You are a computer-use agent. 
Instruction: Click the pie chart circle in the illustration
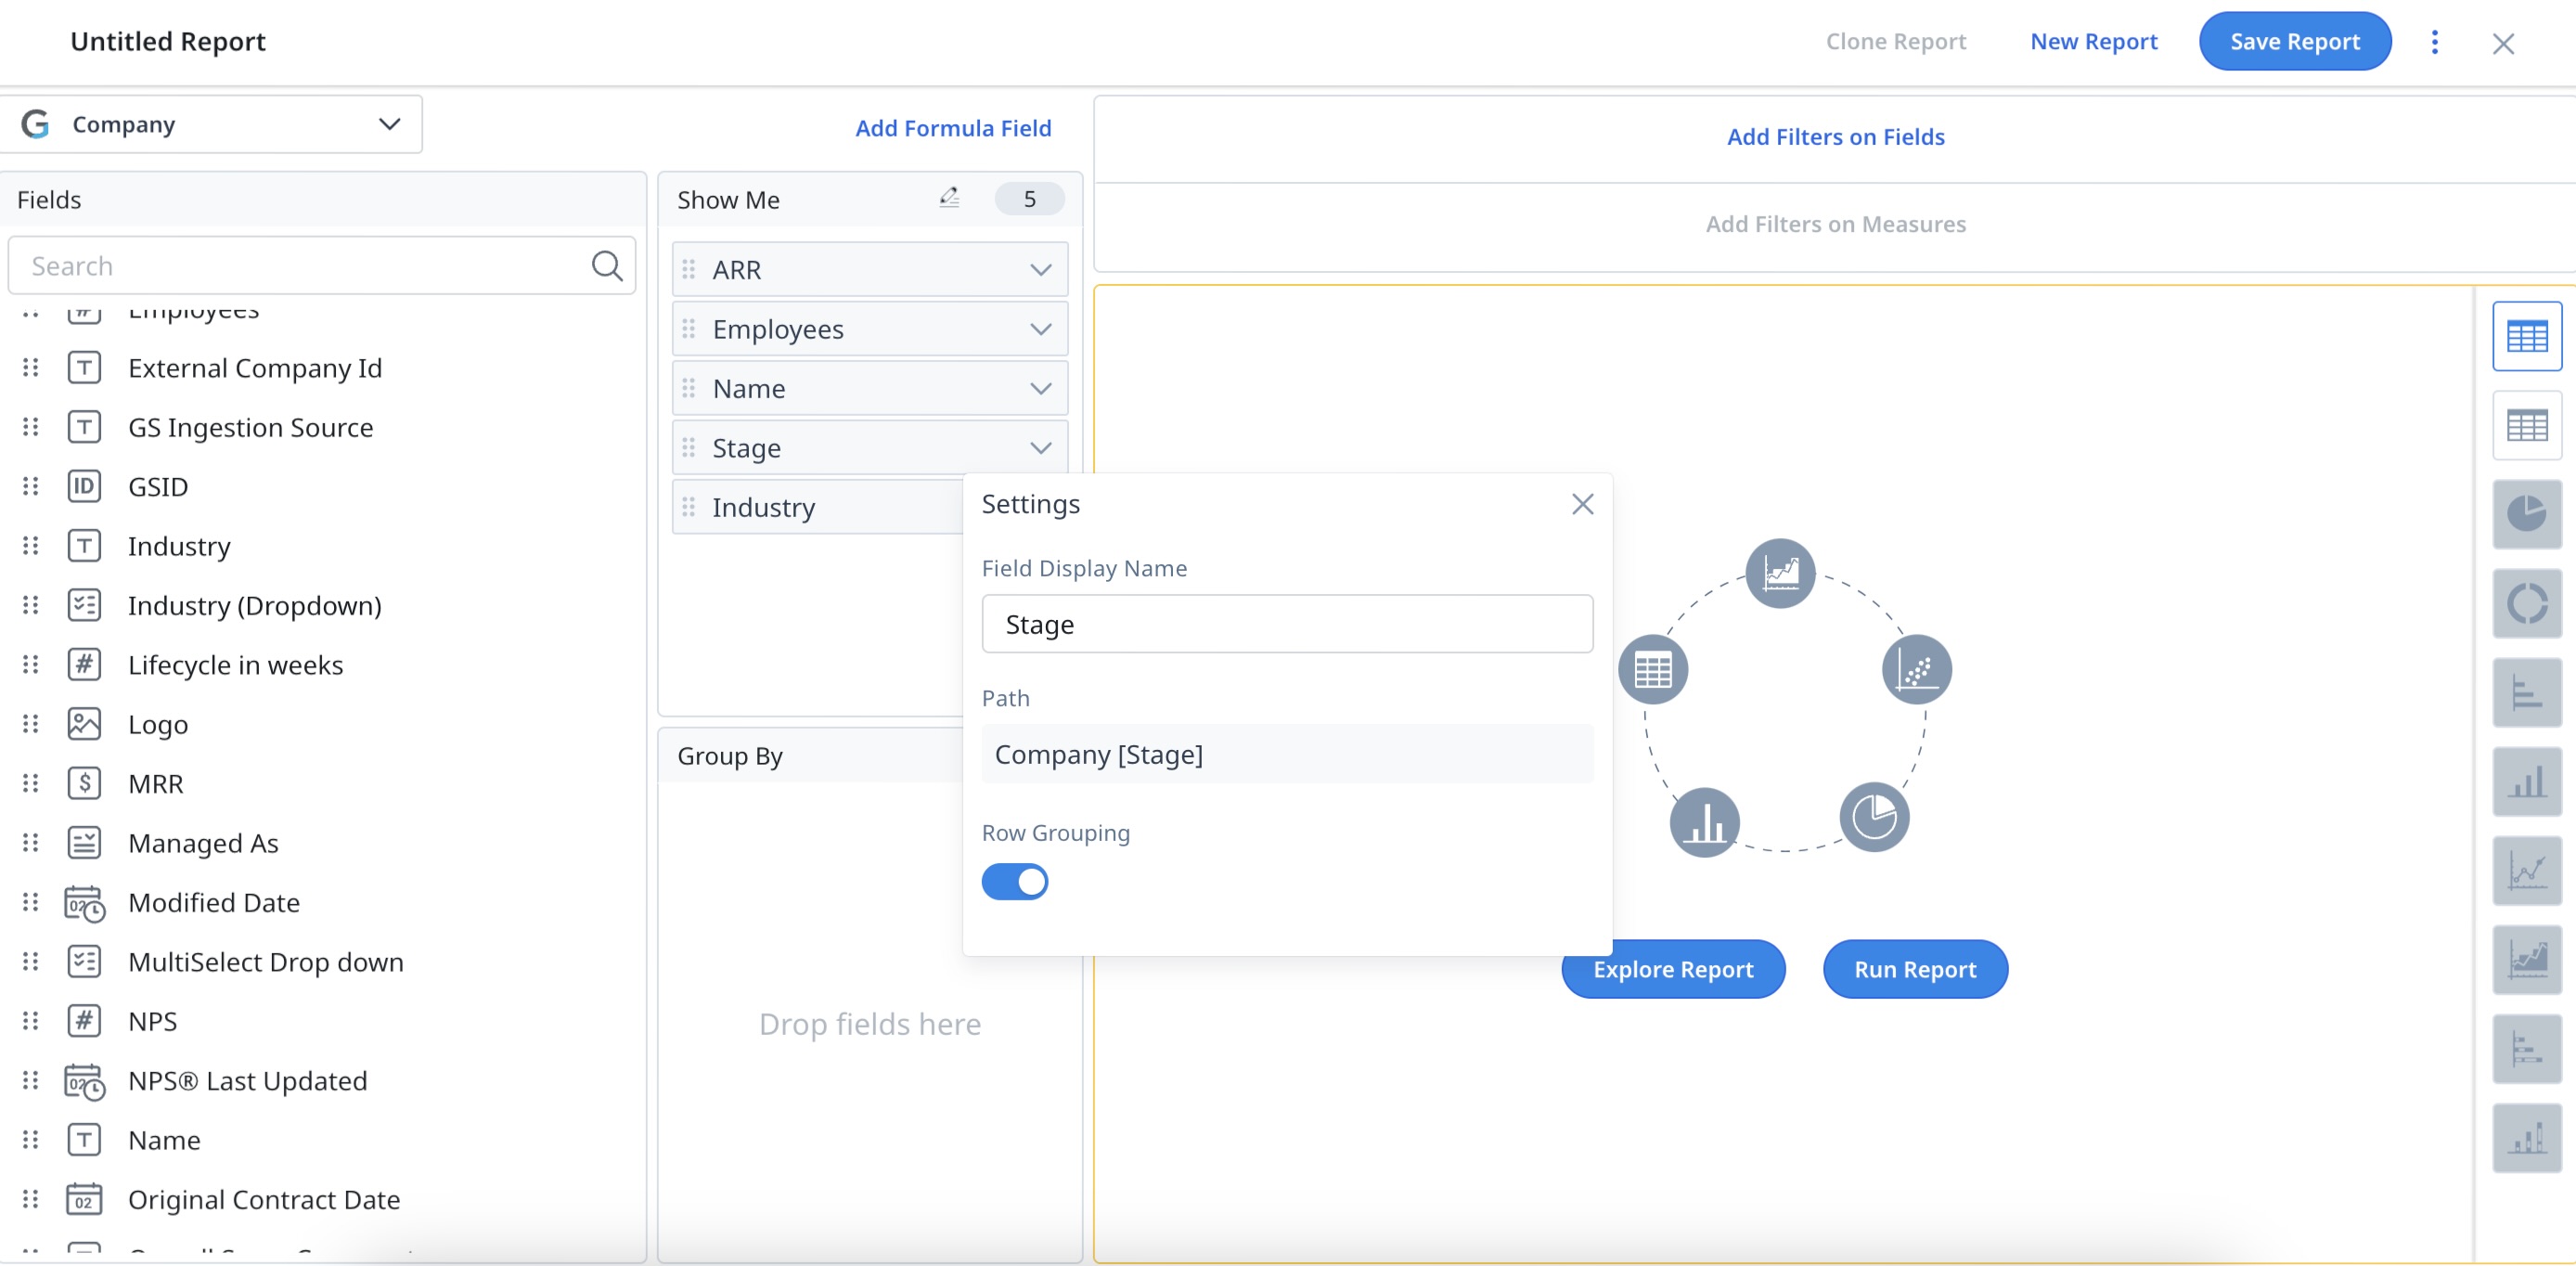pyautogui.click(x=1874, y=817)
